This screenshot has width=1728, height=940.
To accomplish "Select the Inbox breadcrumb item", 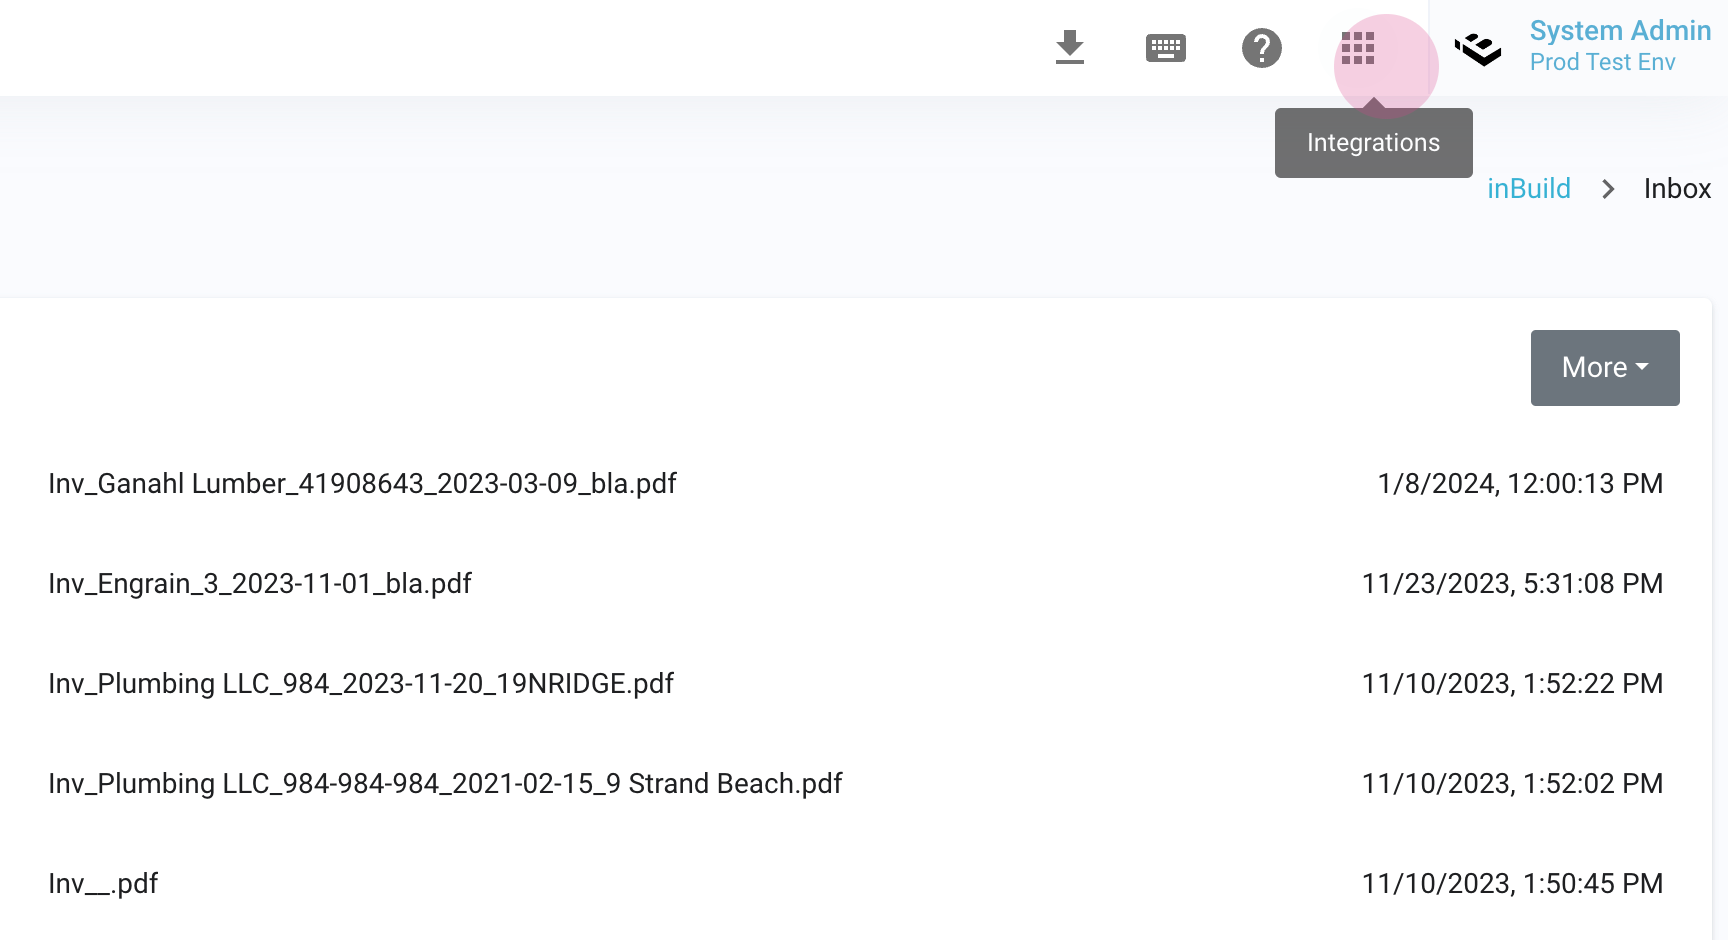I will [1677, 189].
